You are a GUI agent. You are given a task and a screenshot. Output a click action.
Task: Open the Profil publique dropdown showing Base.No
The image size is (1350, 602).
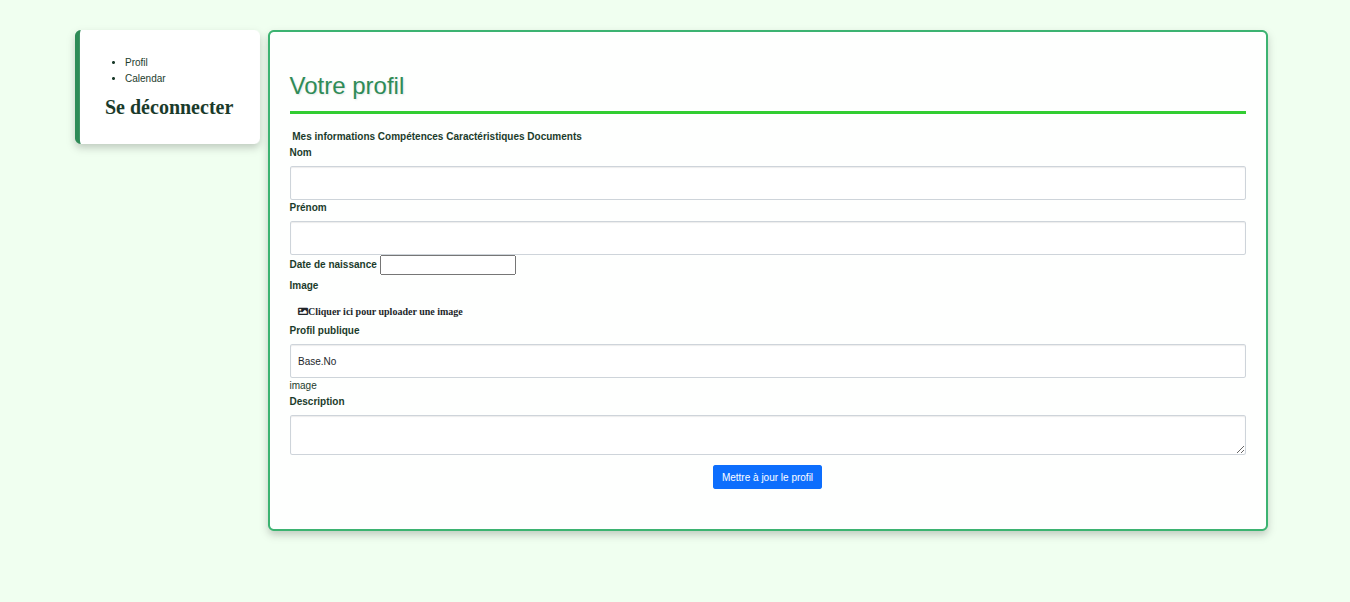click(767, 361)
